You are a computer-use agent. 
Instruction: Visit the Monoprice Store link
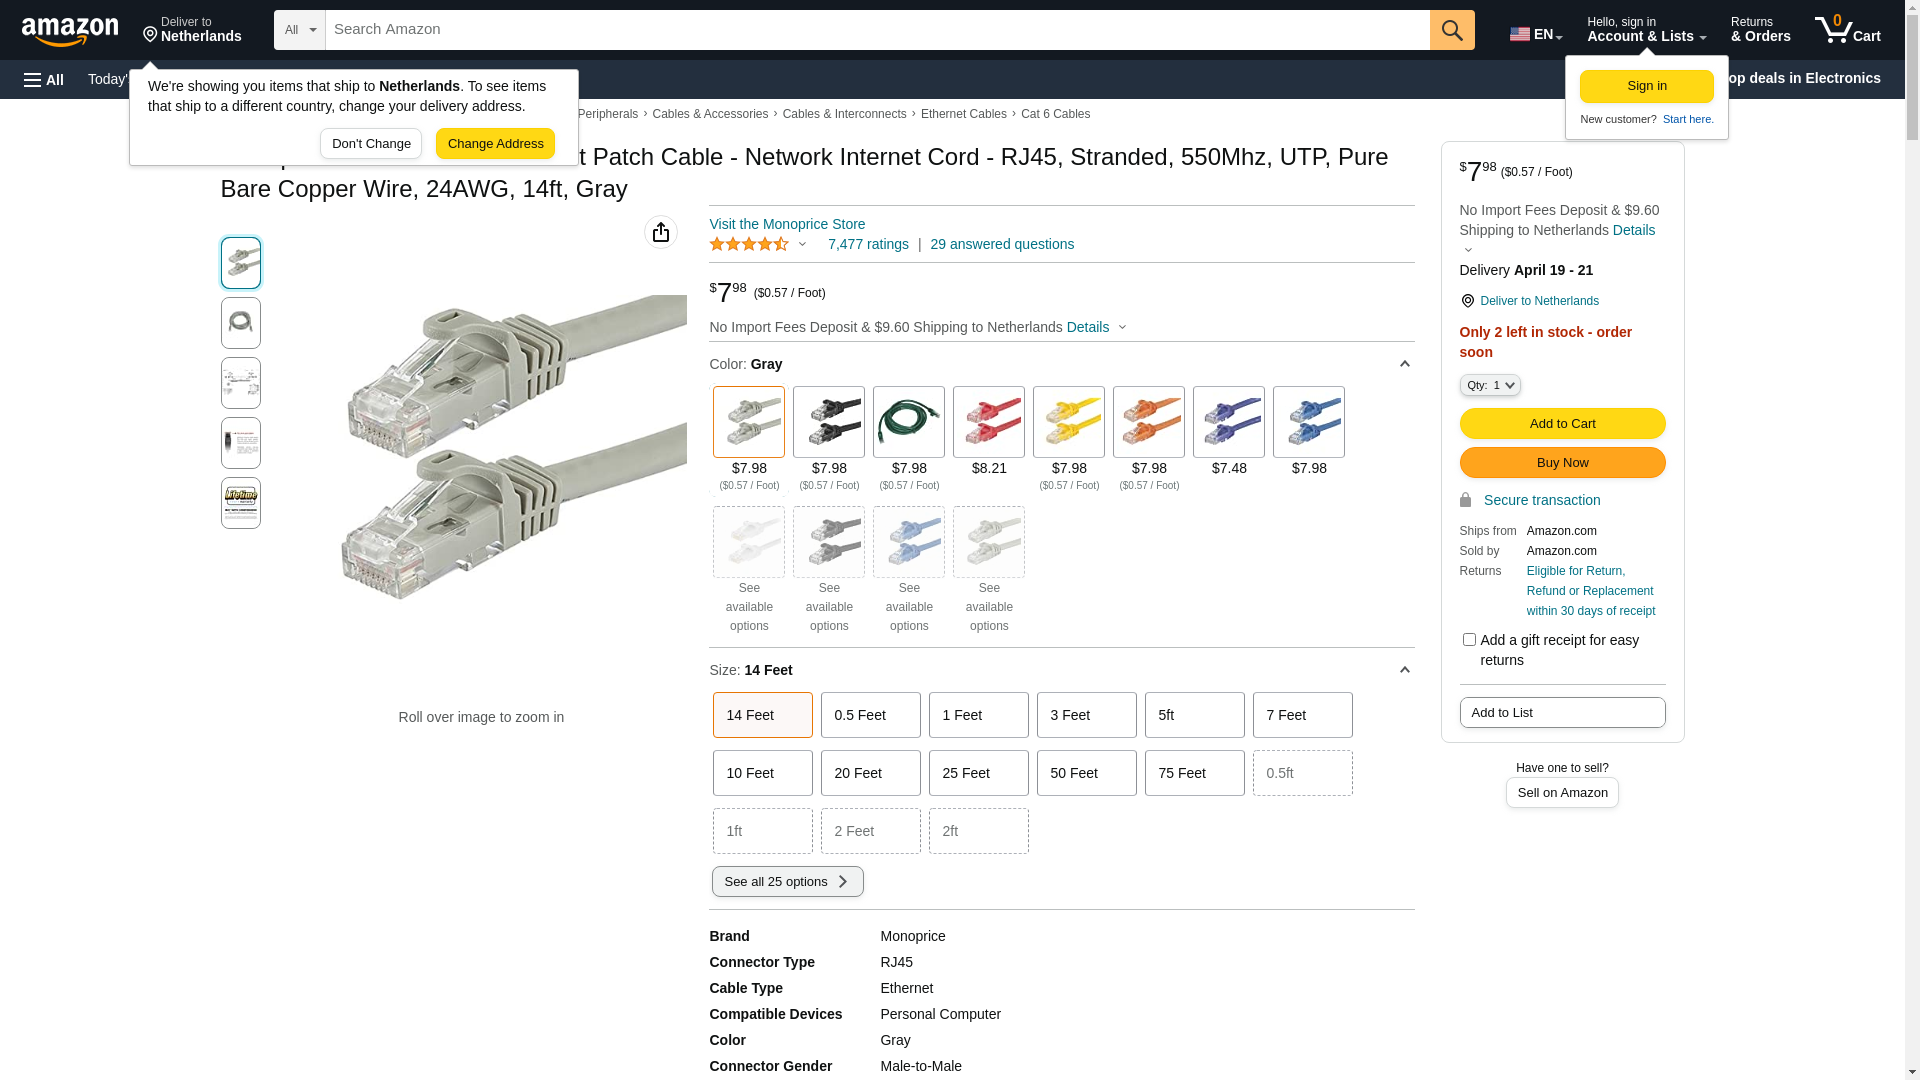(x=786, y=224)
